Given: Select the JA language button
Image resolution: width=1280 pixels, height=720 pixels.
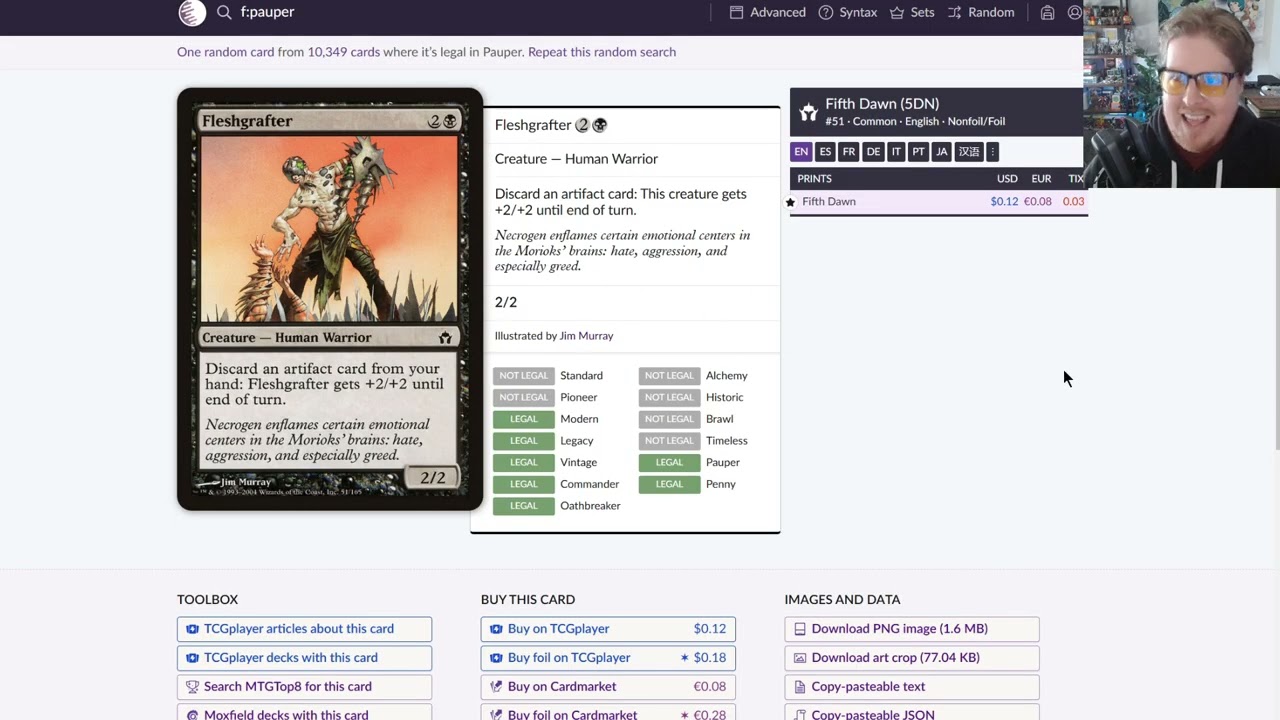Looking at the screenshot, I should point(941,152).
